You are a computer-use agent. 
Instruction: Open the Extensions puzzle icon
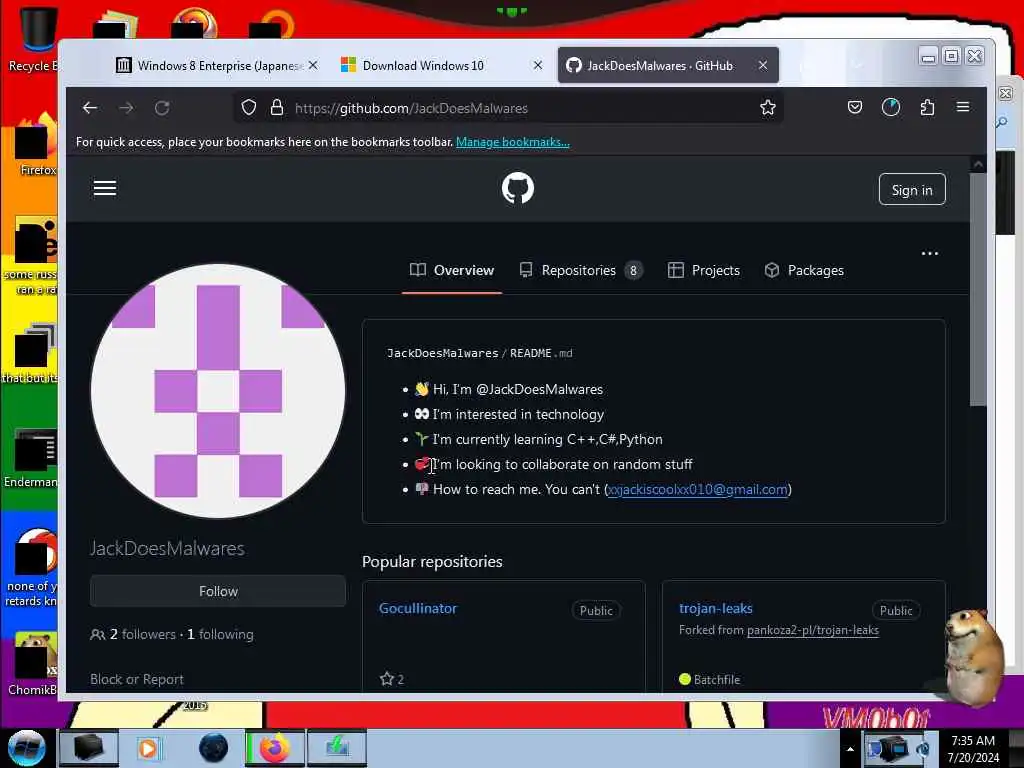927,108
